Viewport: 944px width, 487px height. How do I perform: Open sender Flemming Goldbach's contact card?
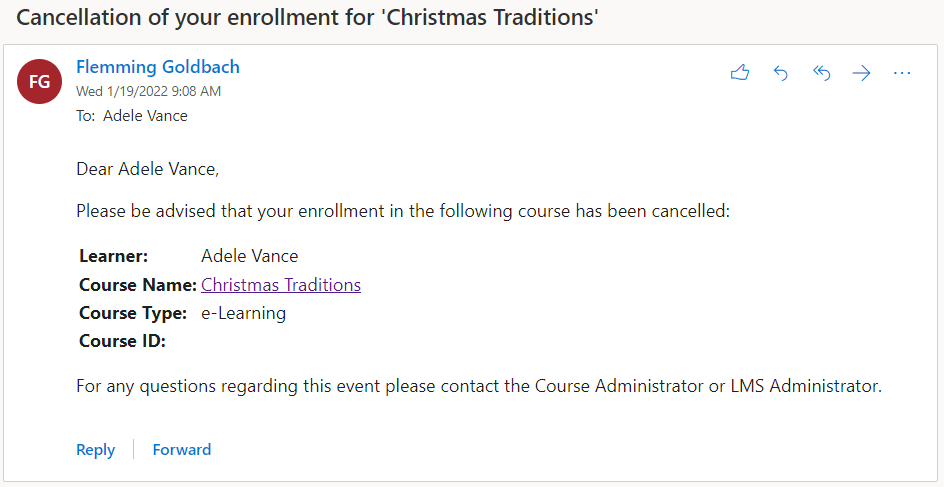(158, 67)
